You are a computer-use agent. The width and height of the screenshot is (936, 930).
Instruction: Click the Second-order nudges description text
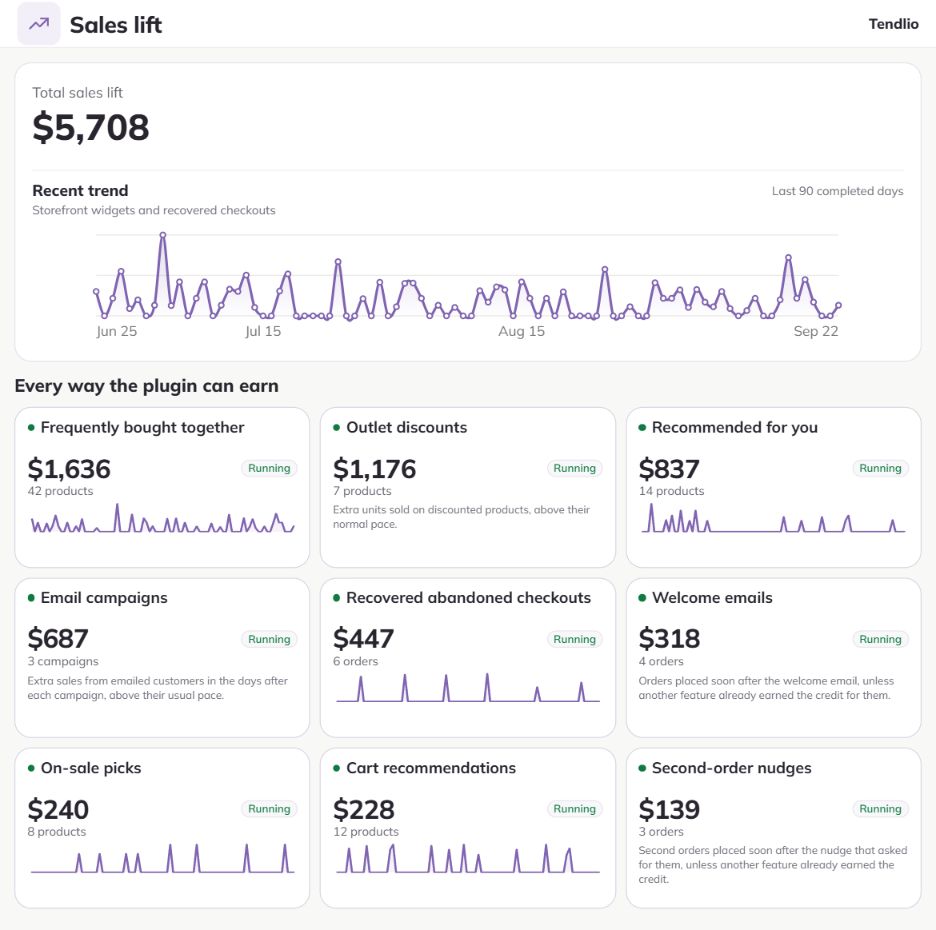tap(772, 864)
